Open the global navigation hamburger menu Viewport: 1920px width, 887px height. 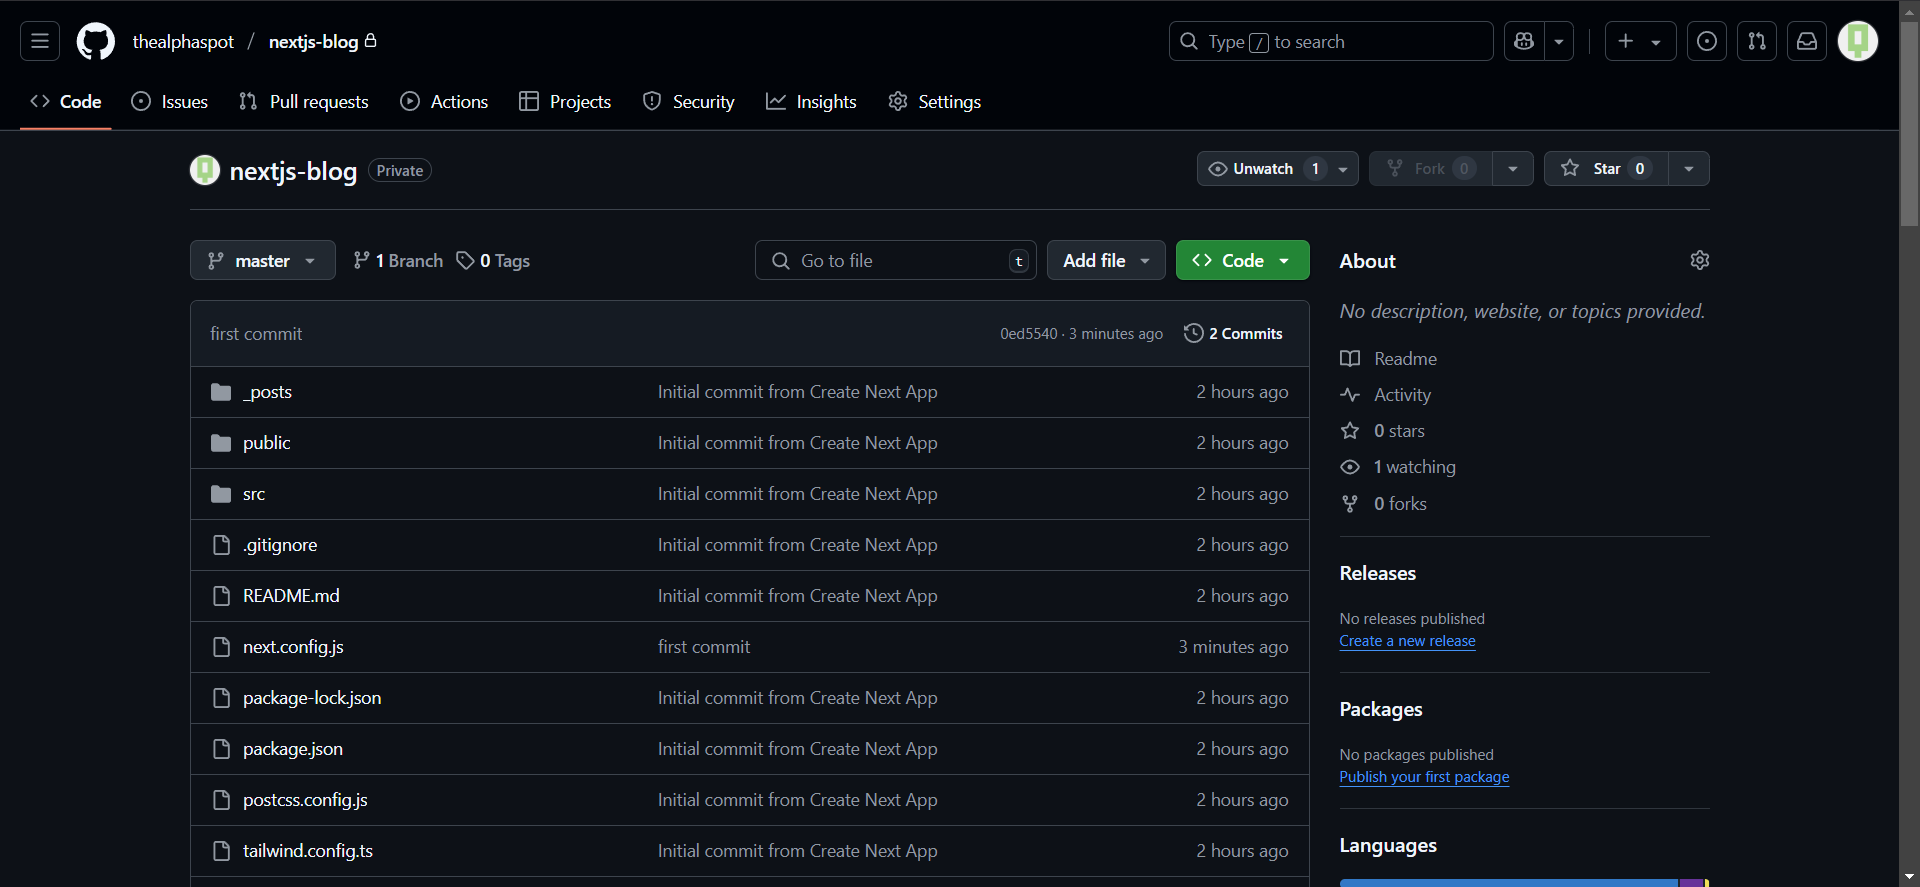pyautogui.click(x=40, y=41)
